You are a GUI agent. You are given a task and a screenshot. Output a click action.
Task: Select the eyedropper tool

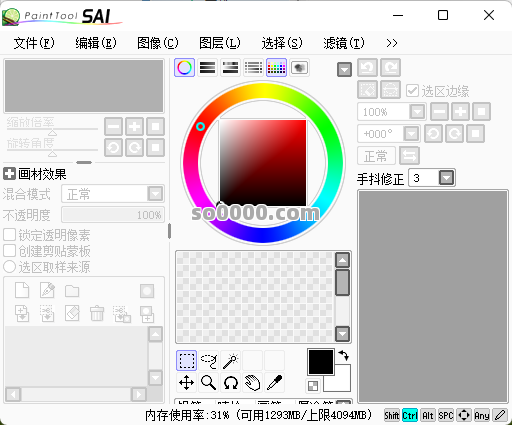point(274,382)
